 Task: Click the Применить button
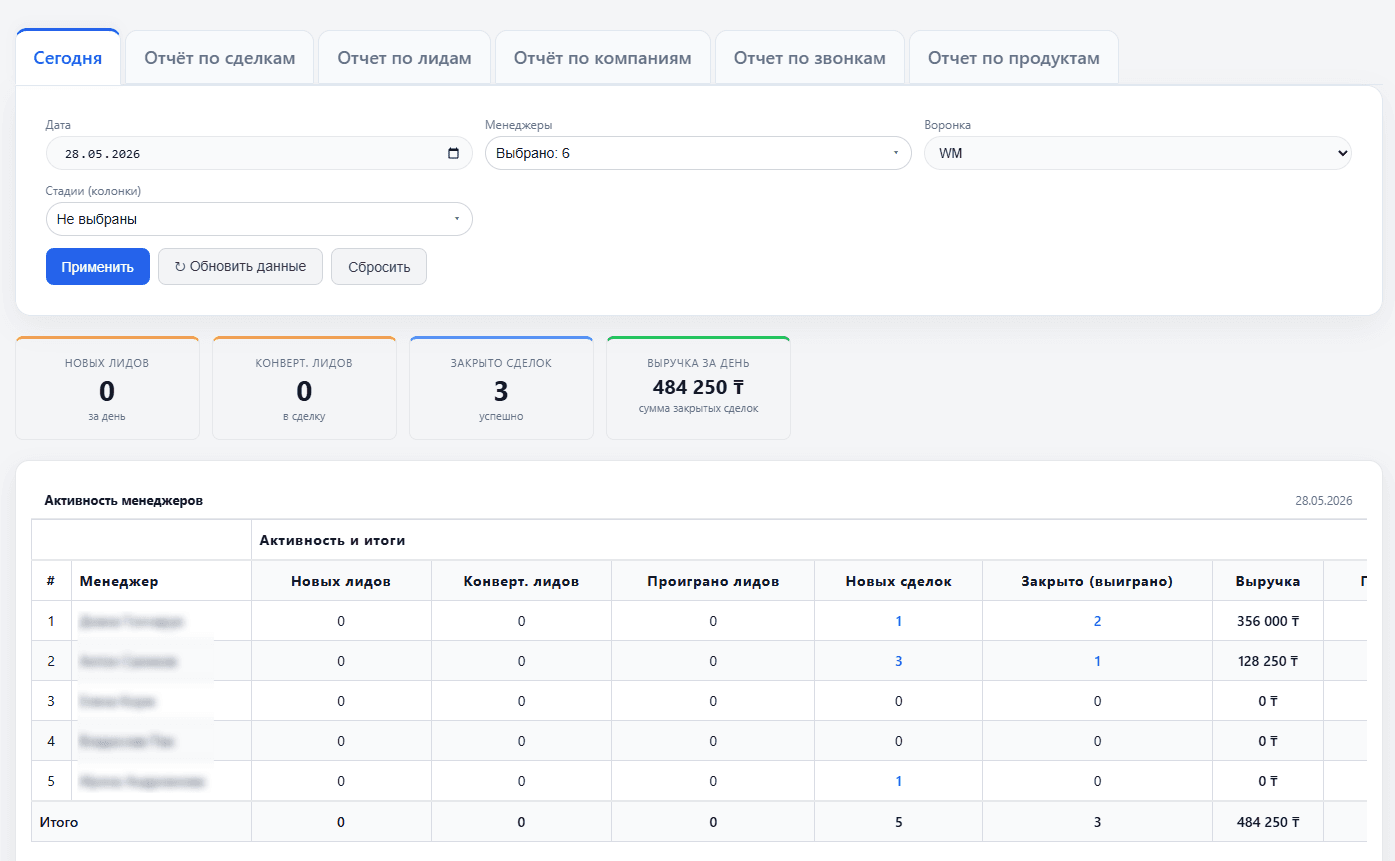click(98, 267)
